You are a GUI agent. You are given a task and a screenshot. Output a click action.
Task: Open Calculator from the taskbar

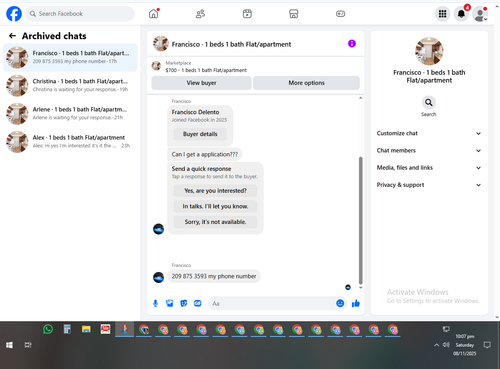67,329
